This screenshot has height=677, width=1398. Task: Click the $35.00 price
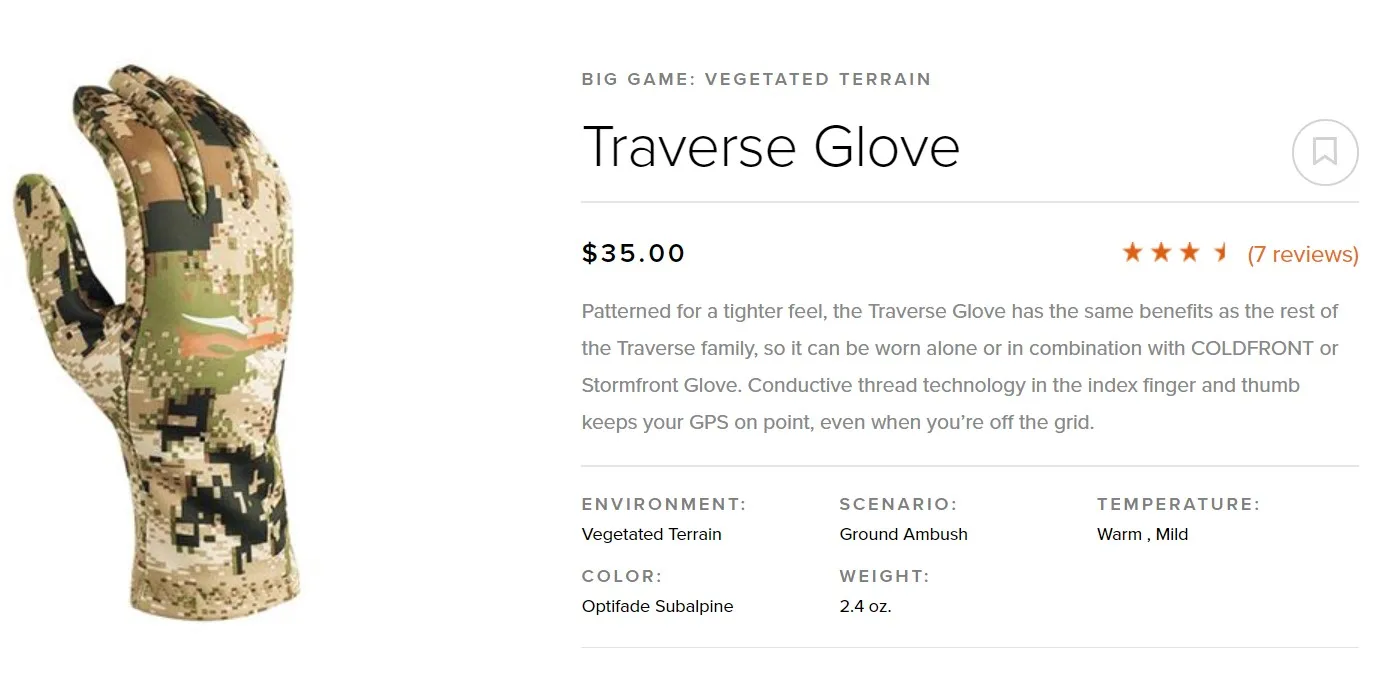[634, 253]
